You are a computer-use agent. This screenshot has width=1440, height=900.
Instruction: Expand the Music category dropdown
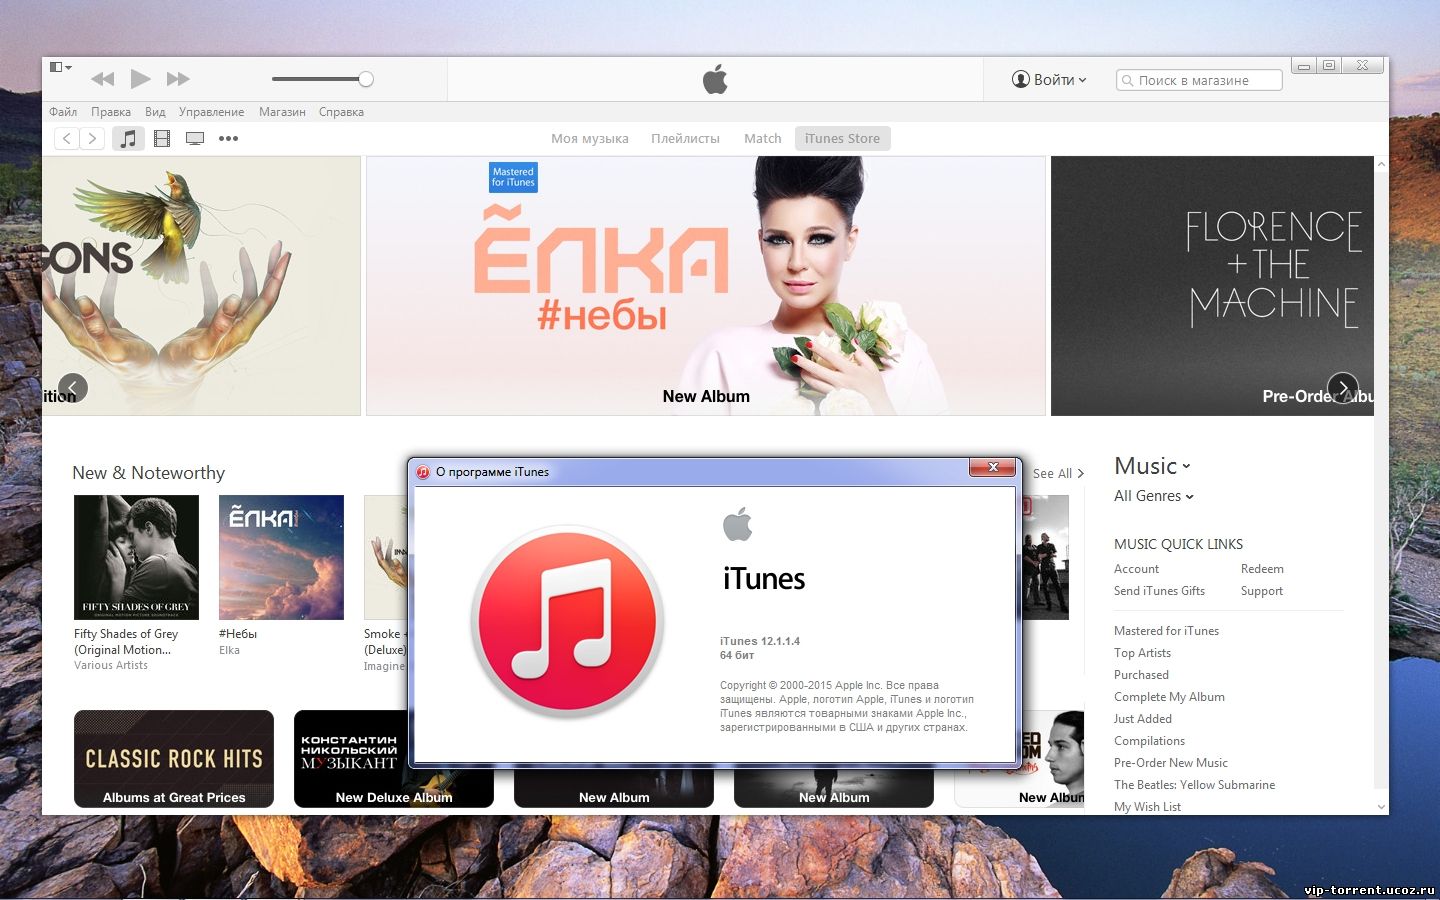(x=1152, y=466)
